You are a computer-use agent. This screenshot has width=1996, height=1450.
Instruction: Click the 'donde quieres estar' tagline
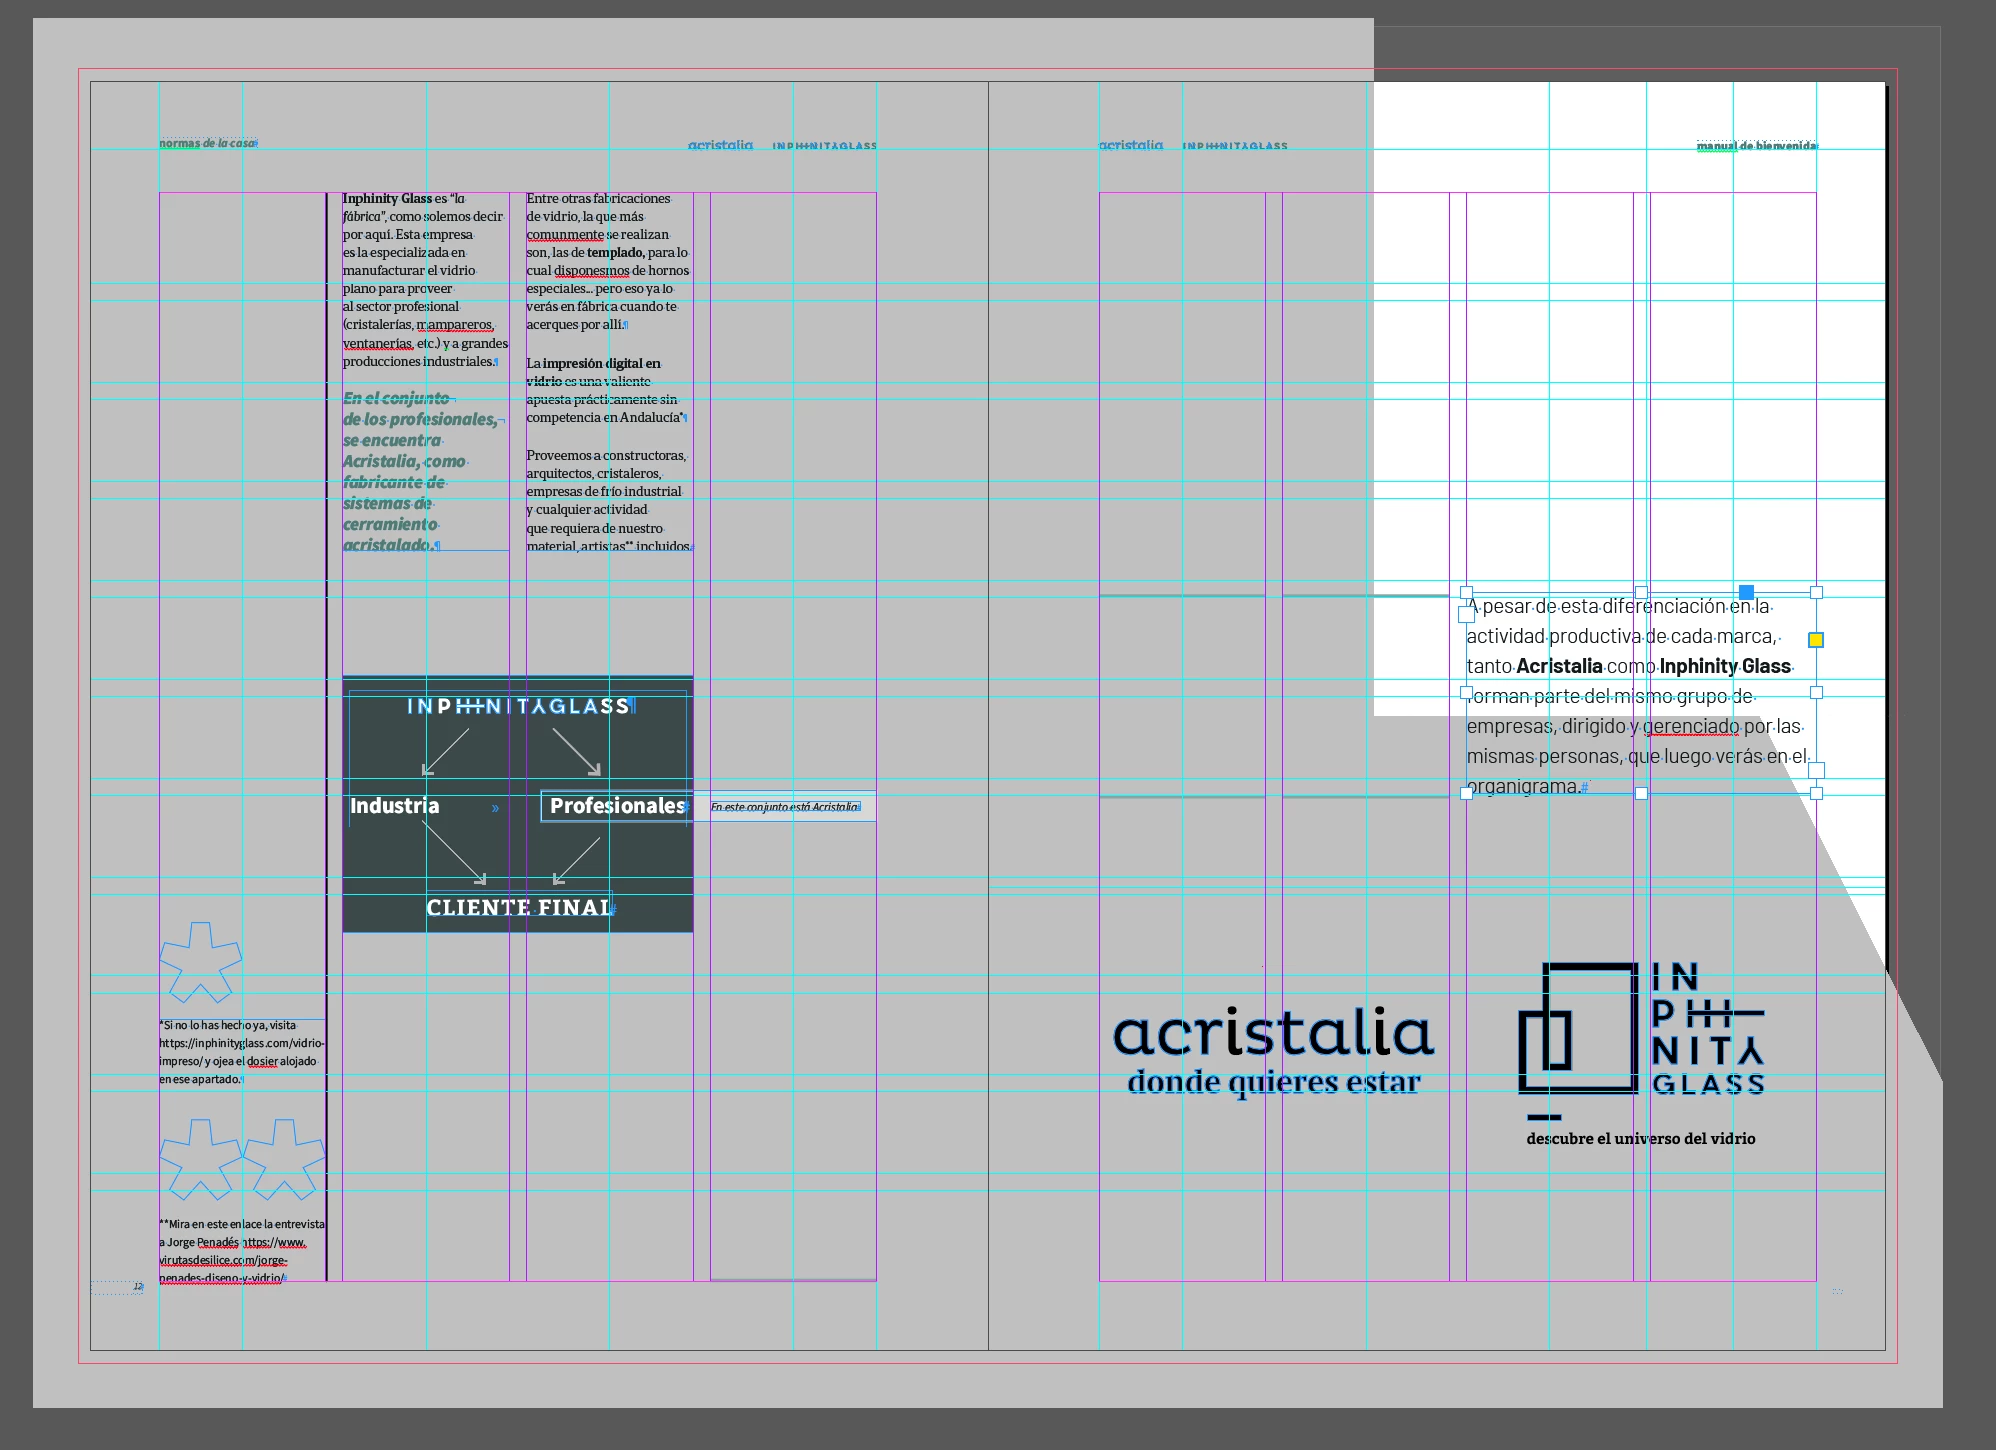click(x=1273, y=1082)
